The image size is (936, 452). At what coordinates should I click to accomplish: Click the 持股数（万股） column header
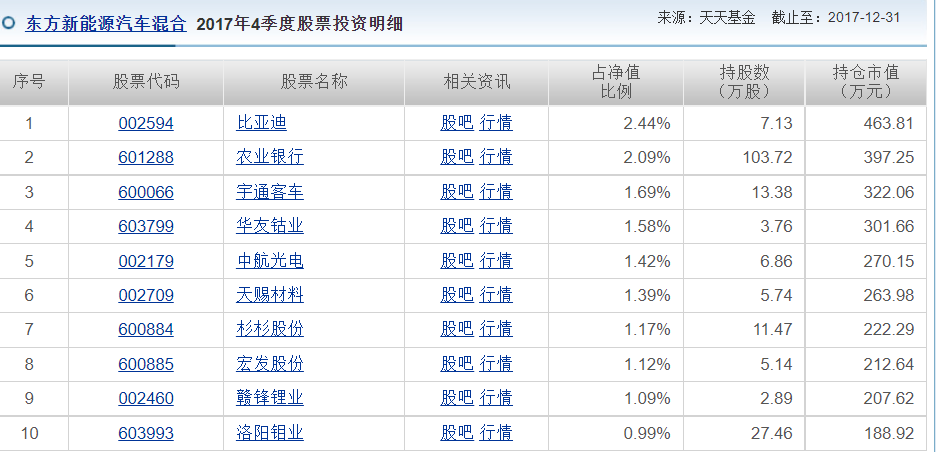(x=744, y=82)
